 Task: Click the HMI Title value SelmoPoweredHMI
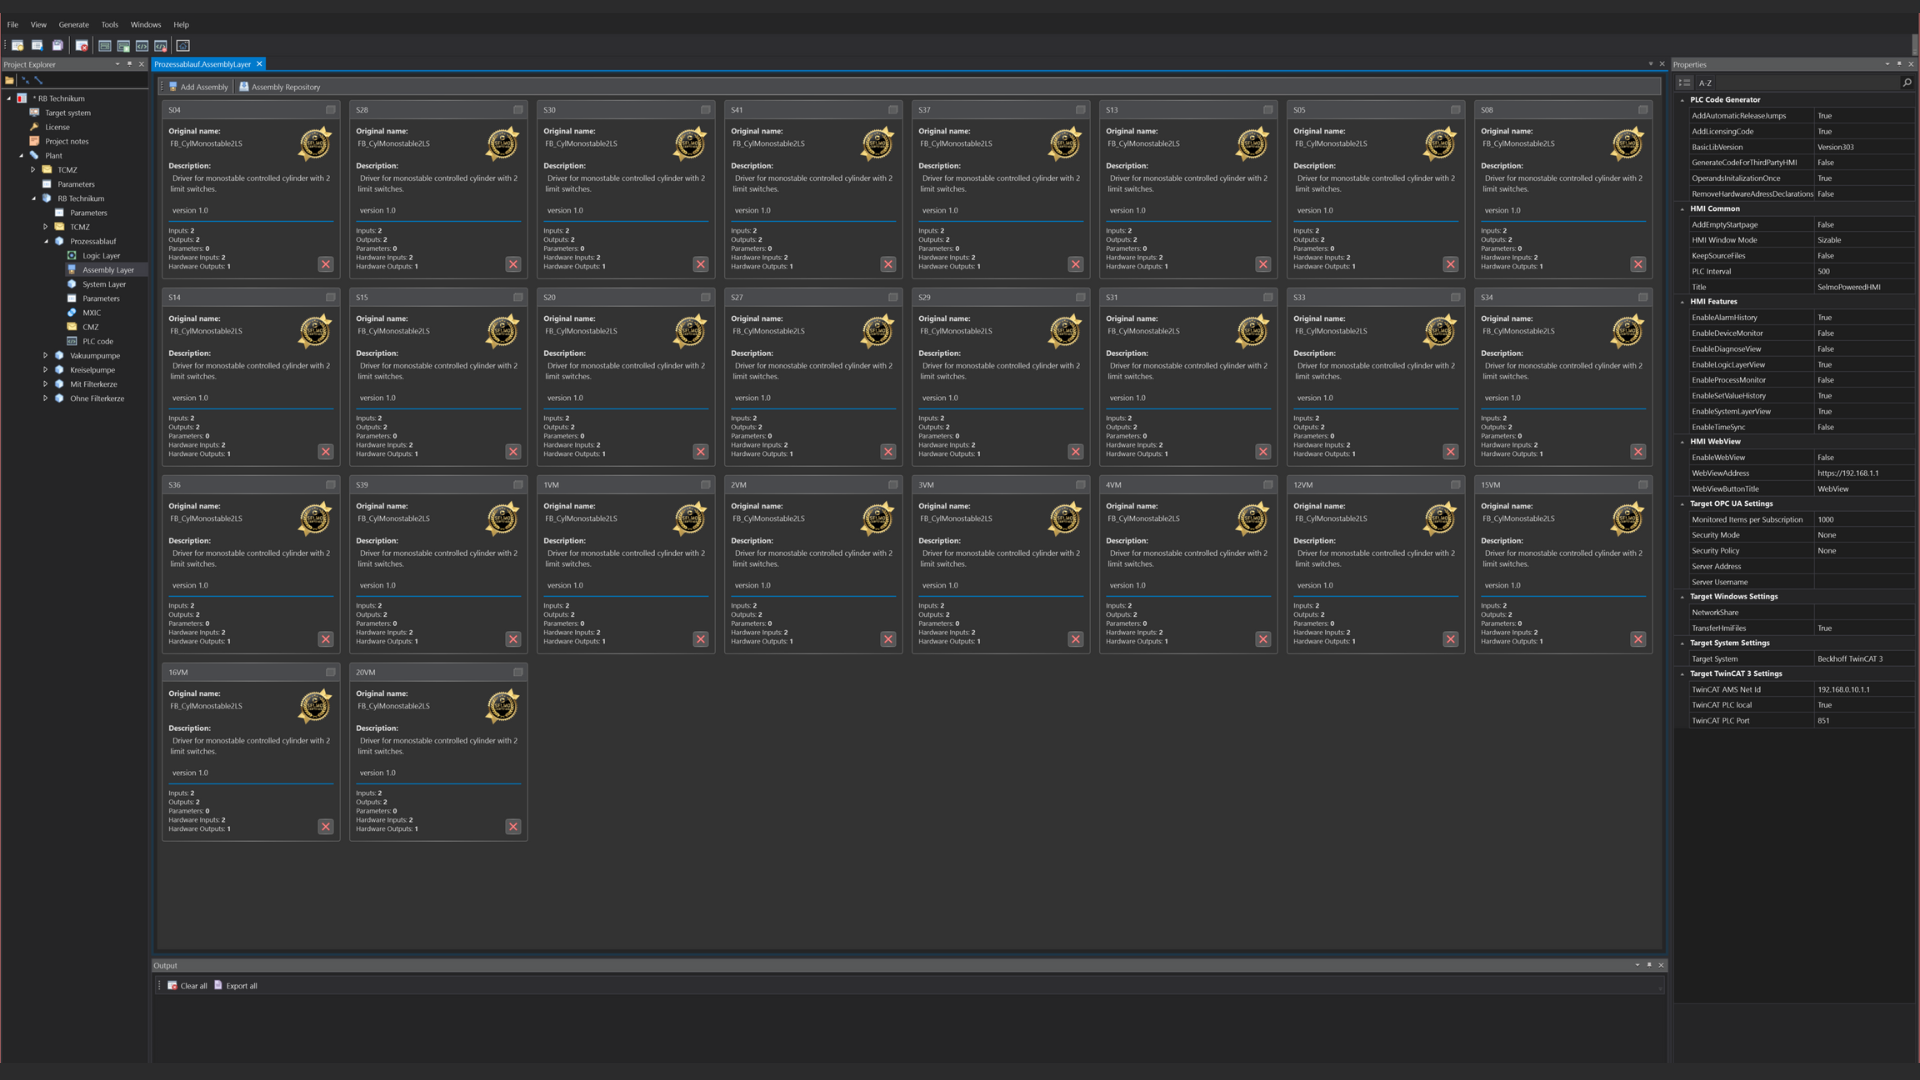tap(1863, 287)
